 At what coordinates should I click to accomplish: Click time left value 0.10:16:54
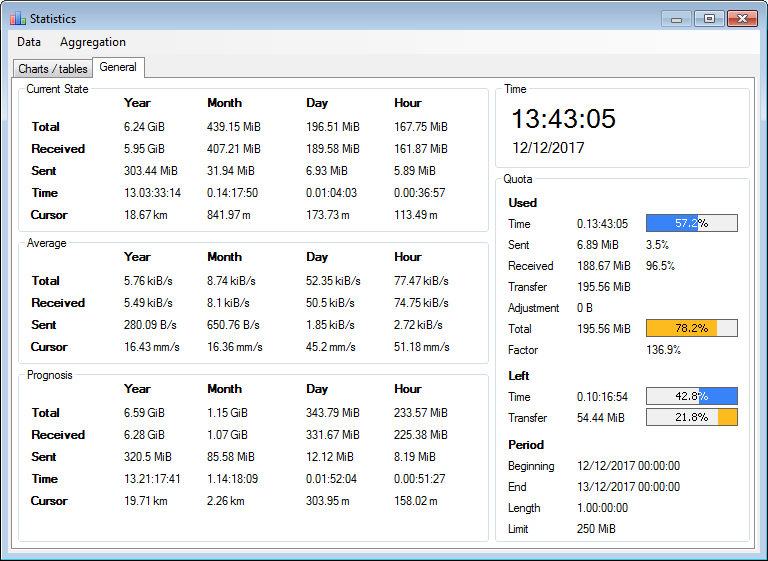602,397
